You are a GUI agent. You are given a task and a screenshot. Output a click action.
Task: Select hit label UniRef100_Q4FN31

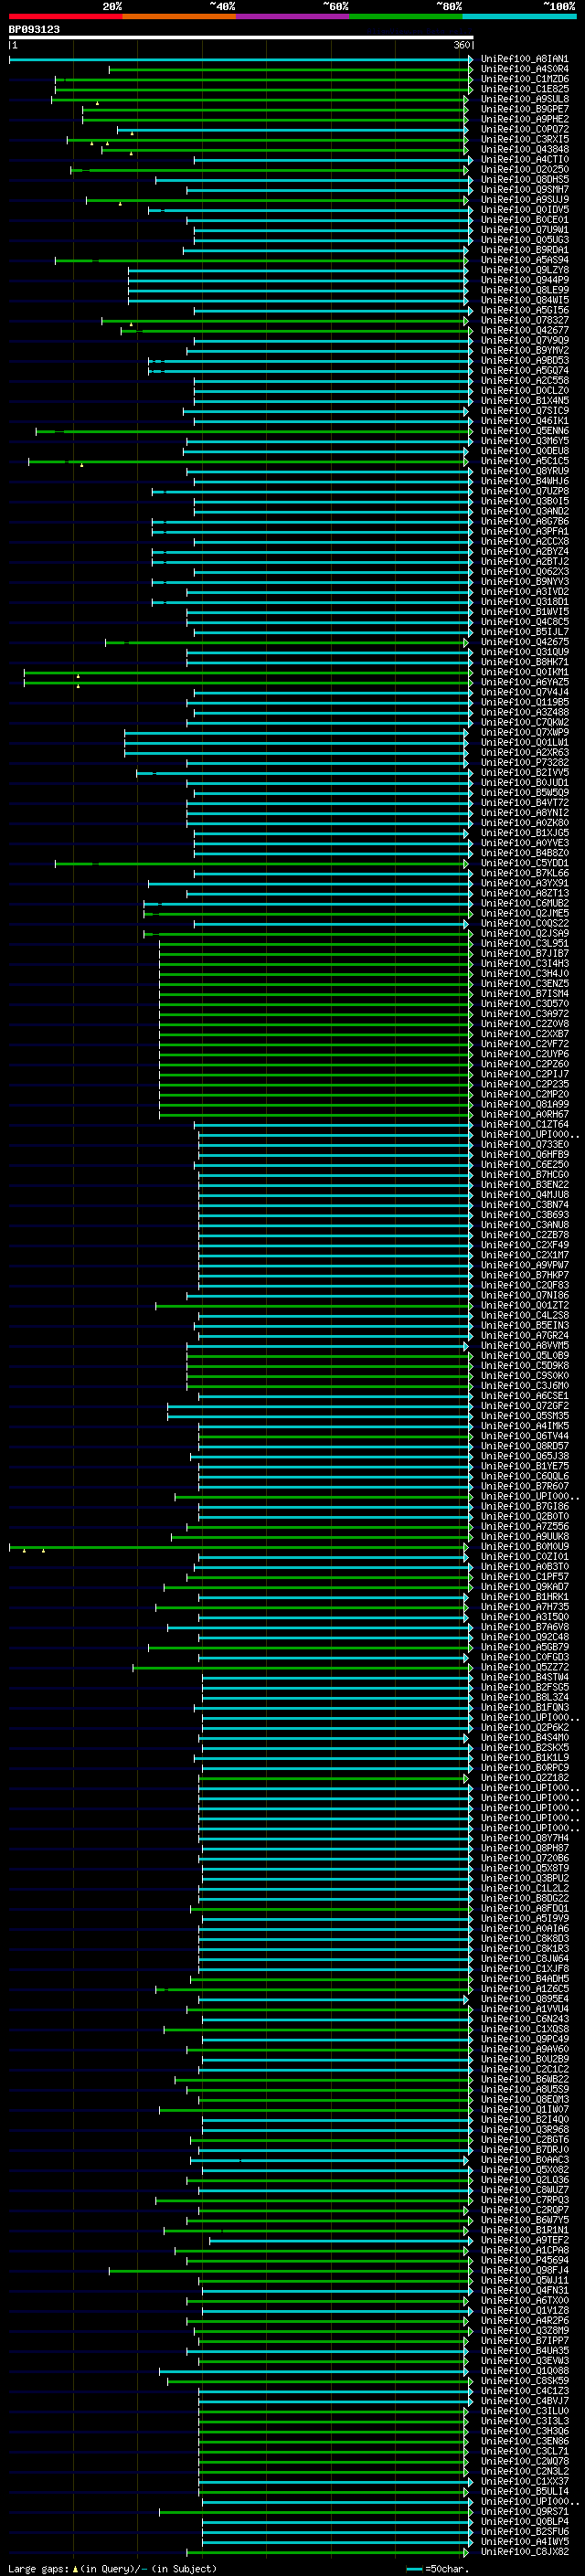(524, 2290)
